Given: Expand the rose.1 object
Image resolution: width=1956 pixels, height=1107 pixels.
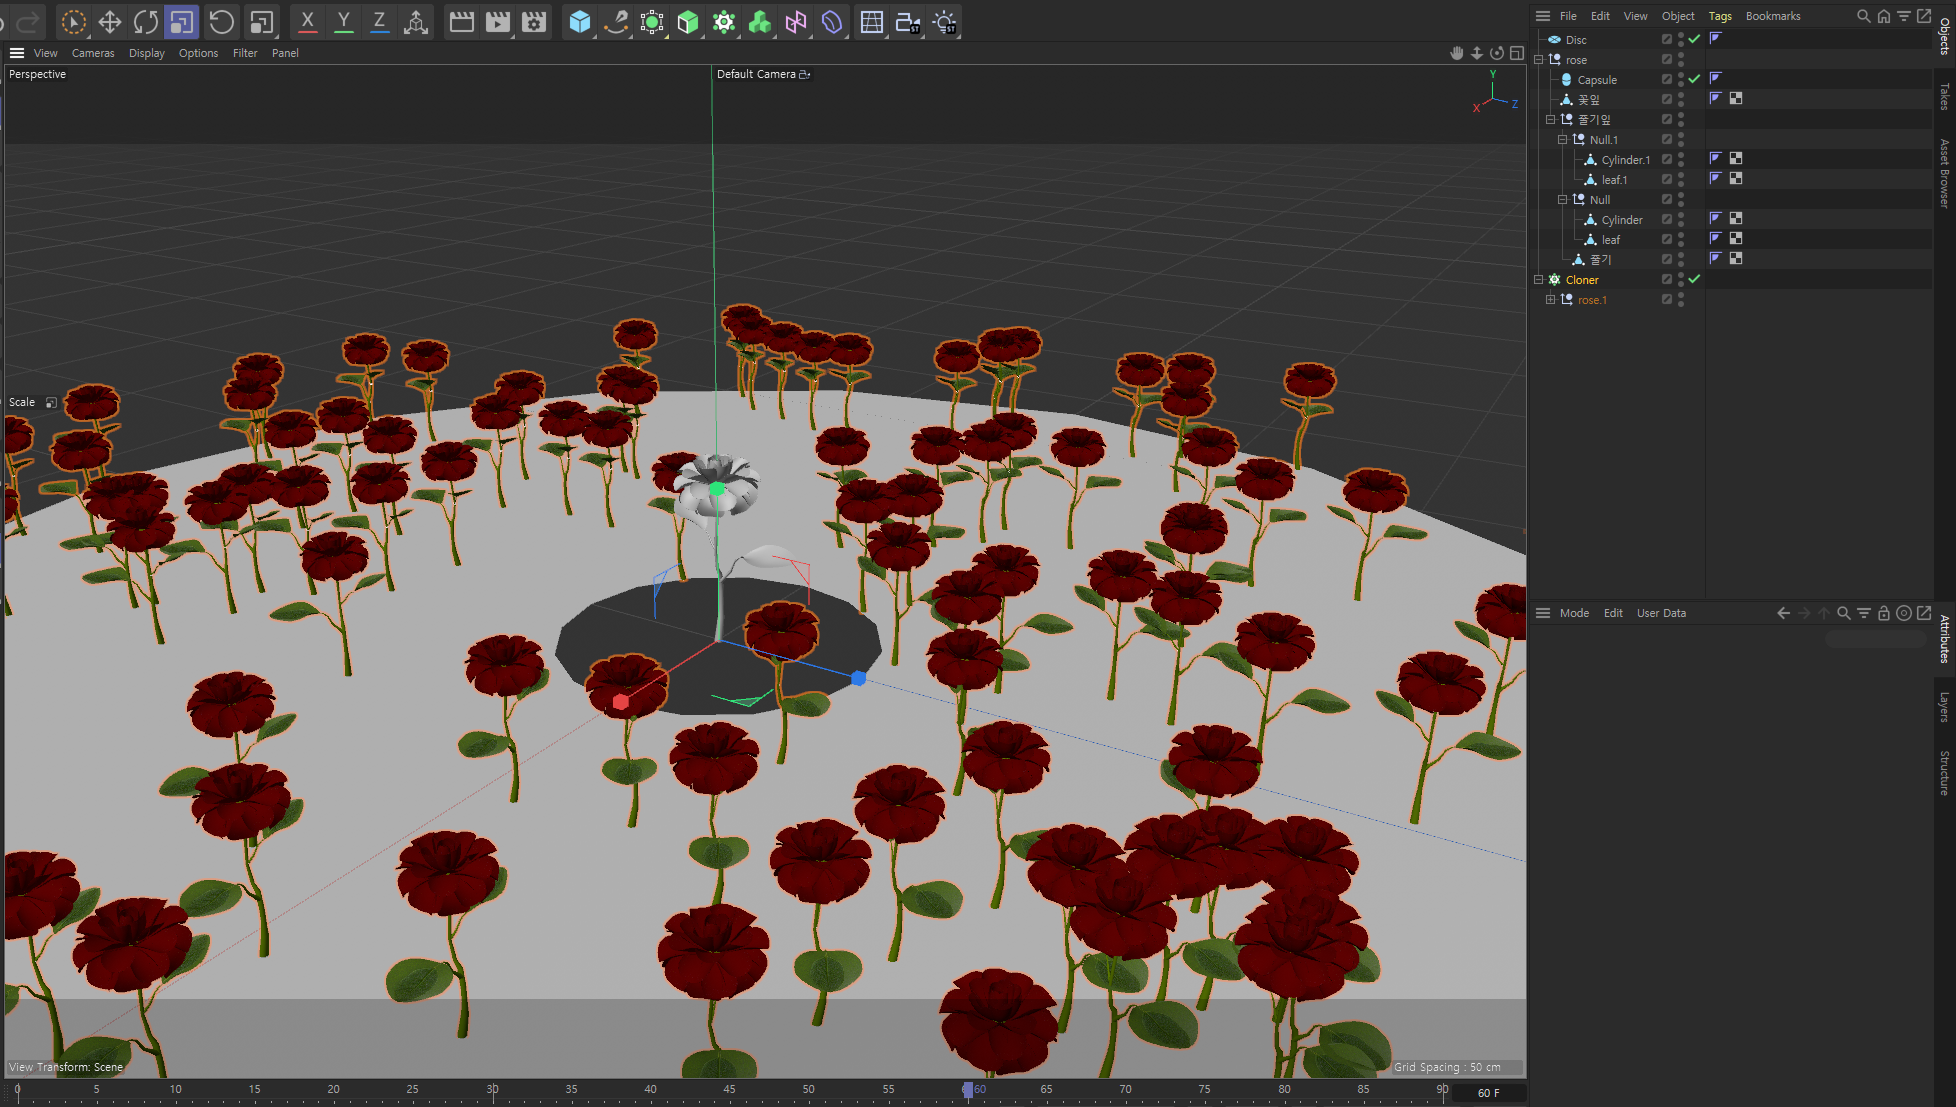Looking at the screenshot, I should pos(1551,300).
